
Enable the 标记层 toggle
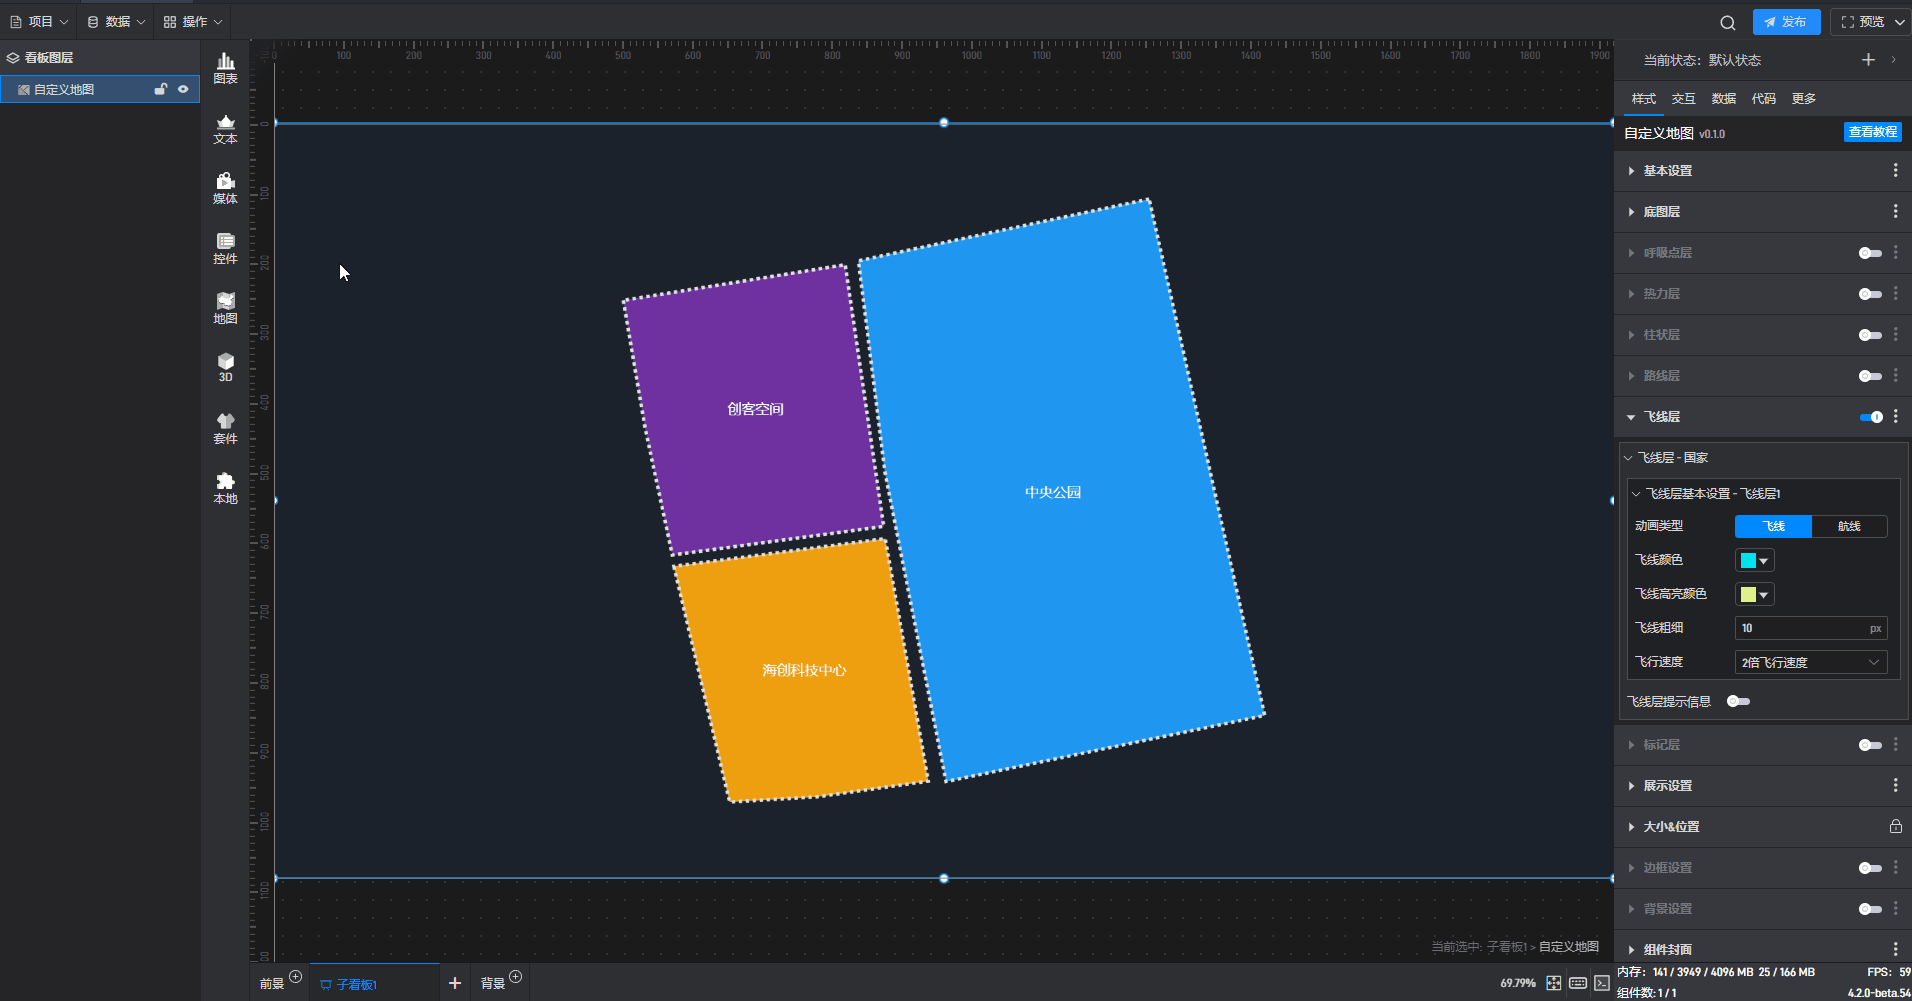(x=1870, y=745)
